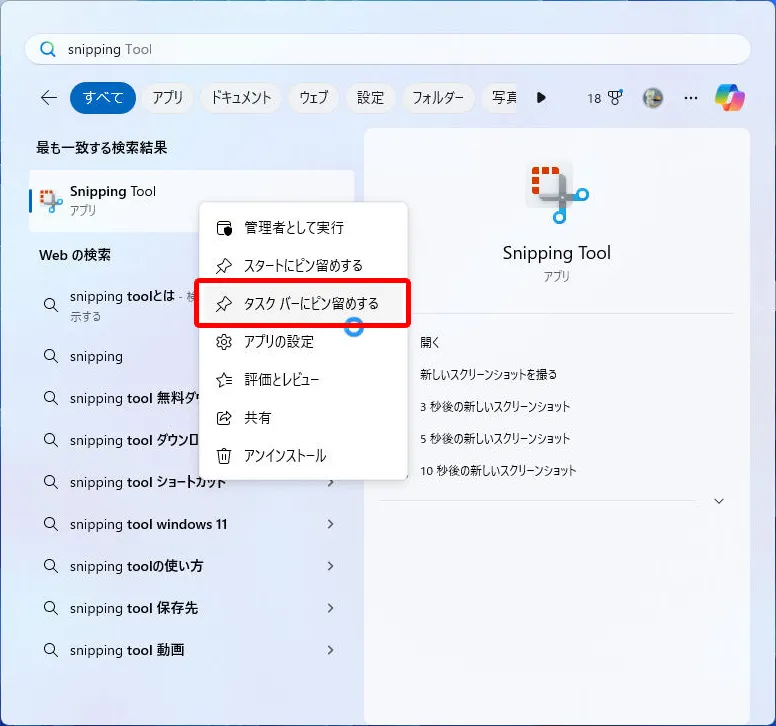
Task: Switch to the 写真 filter tab
Action: [x=500, y=98]
